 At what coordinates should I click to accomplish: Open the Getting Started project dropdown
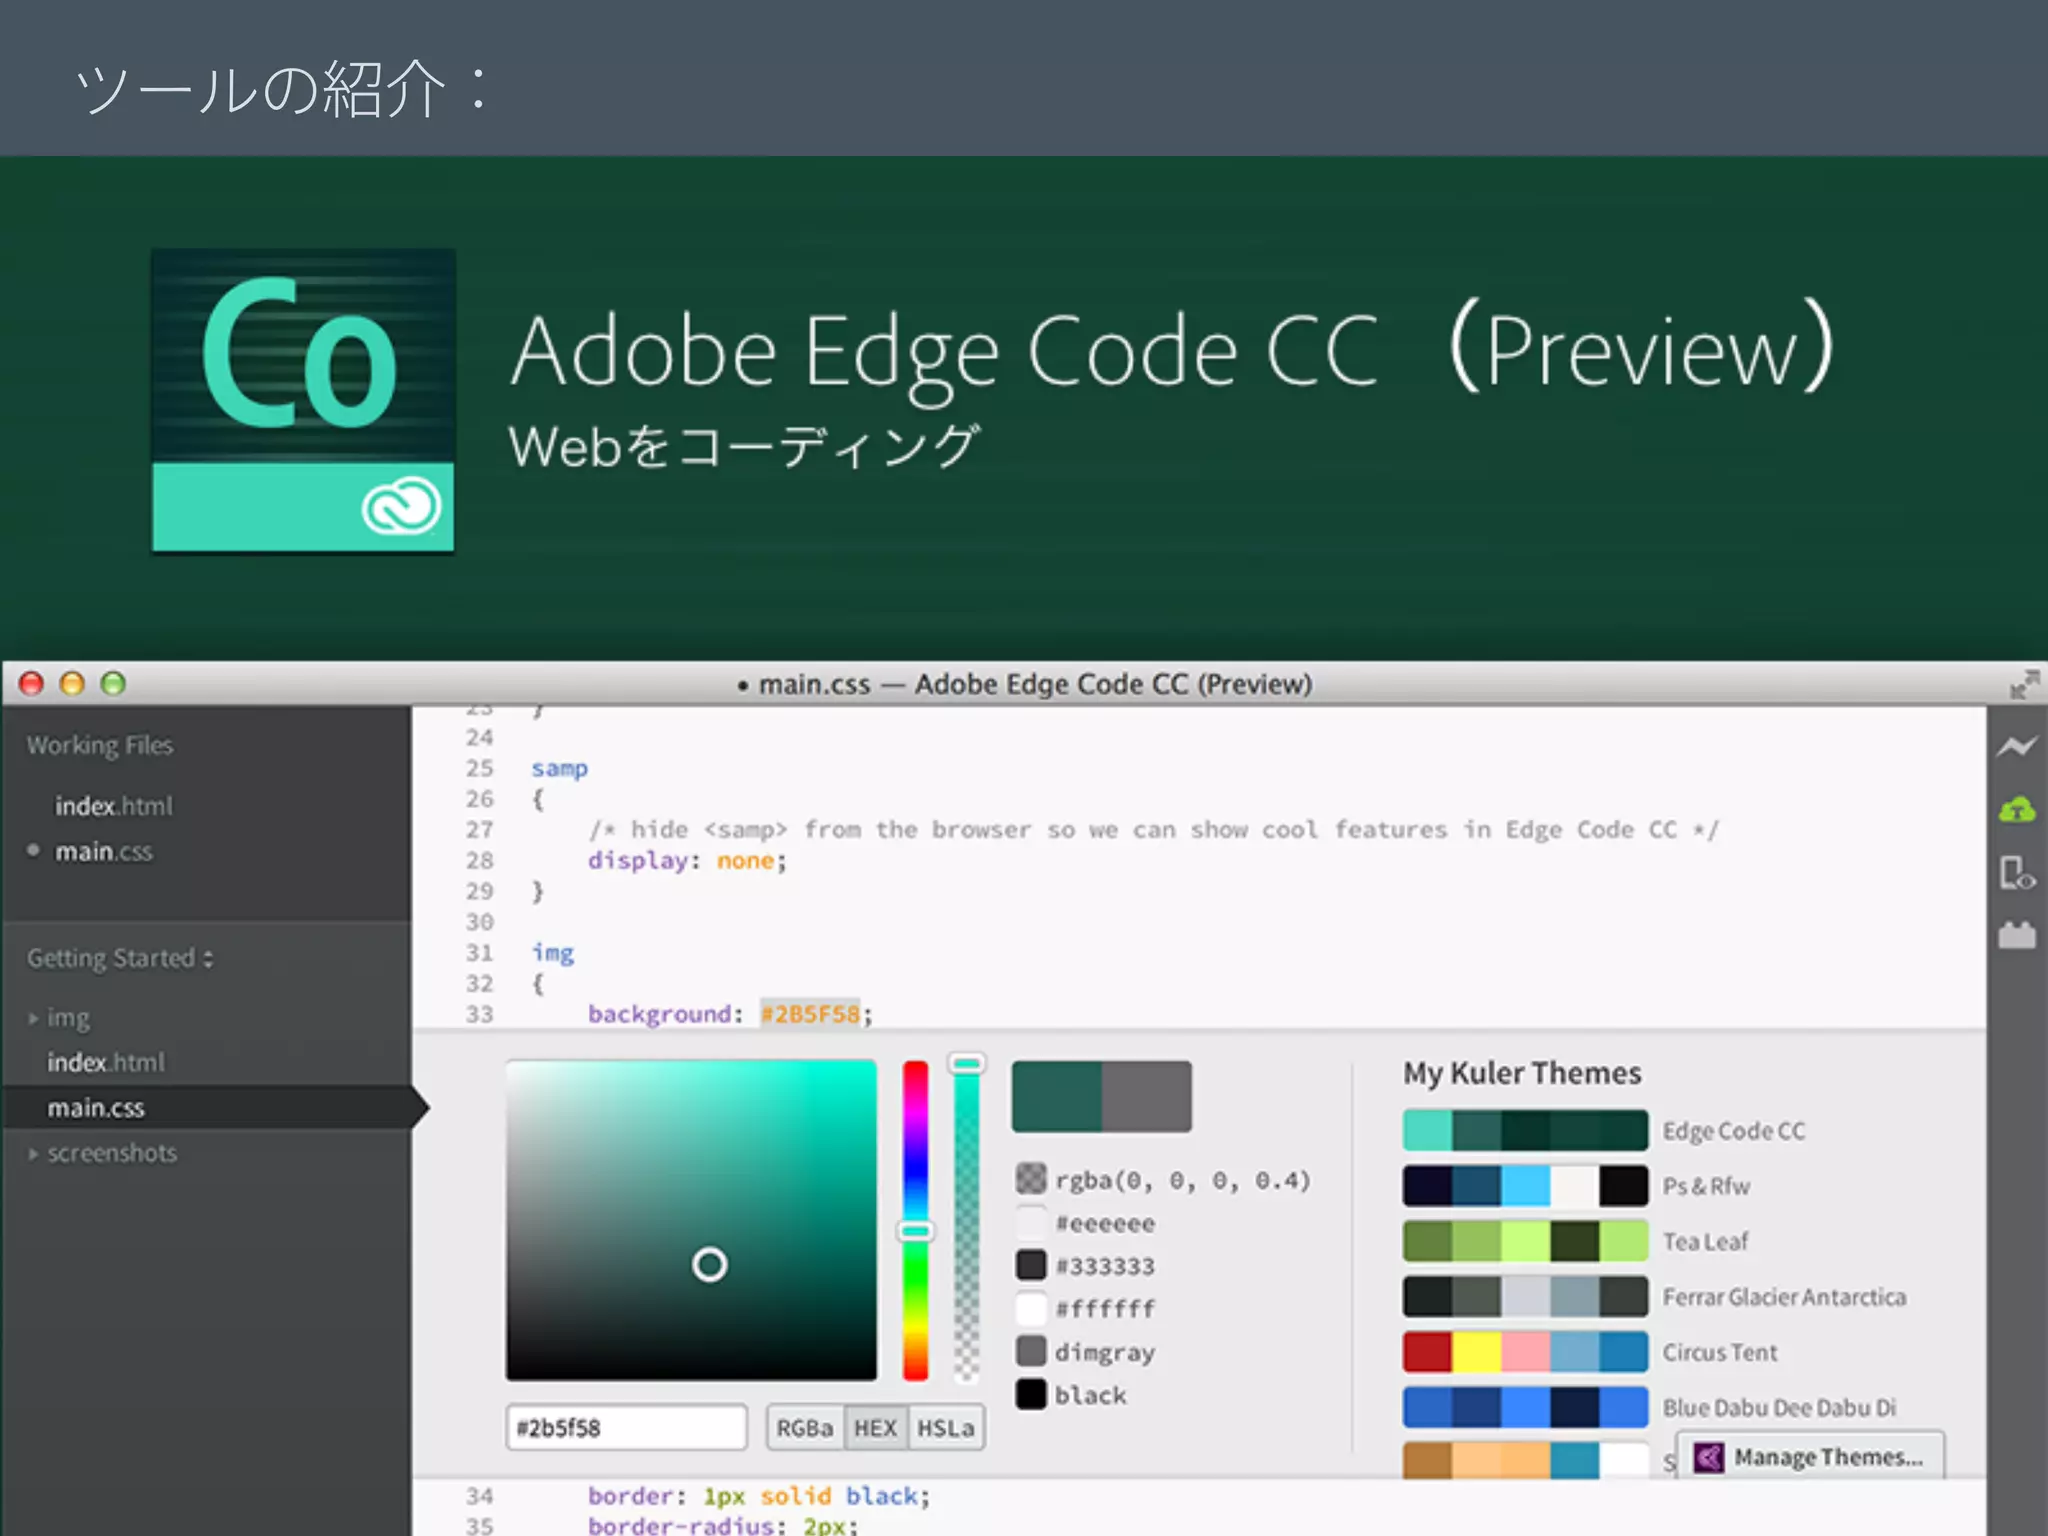coord(120,958)
